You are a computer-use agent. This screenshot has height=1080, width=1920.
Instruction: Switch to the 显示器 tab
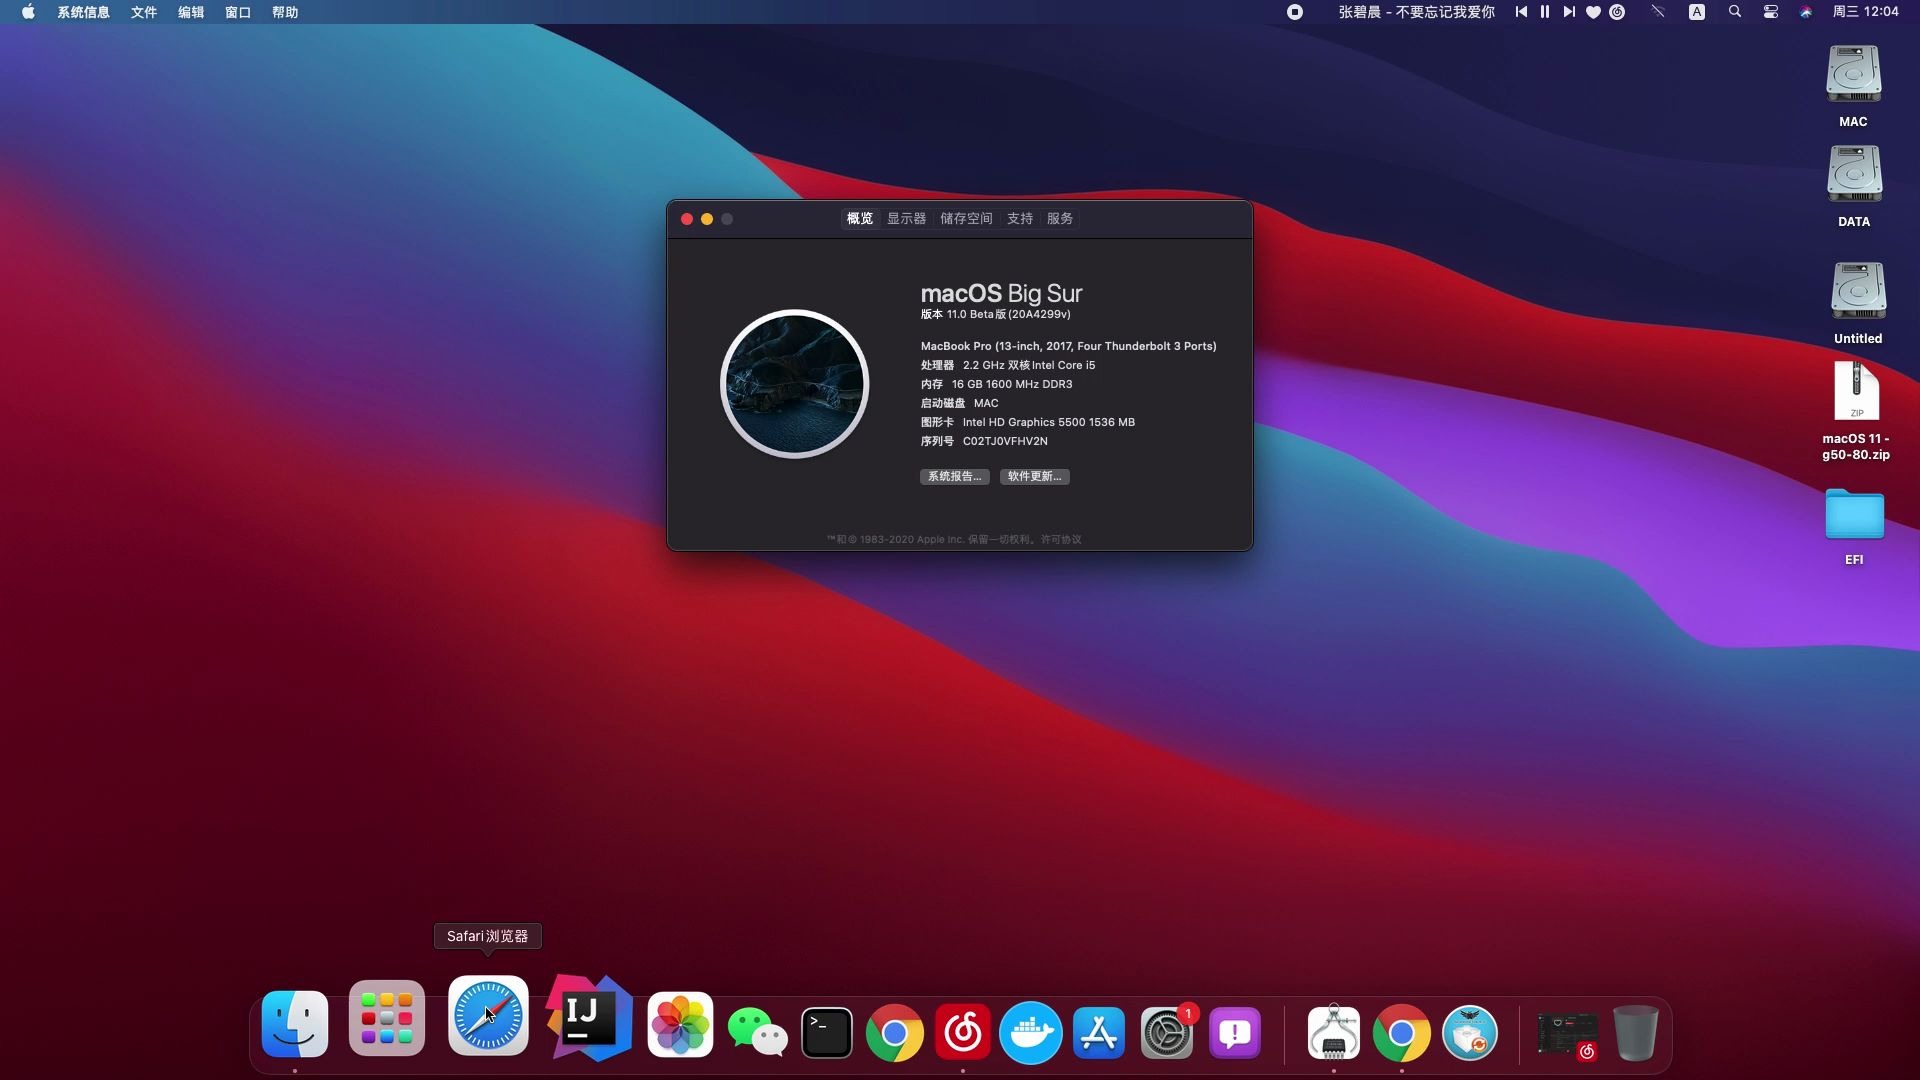pyautogui.click(x=907, y=218)
